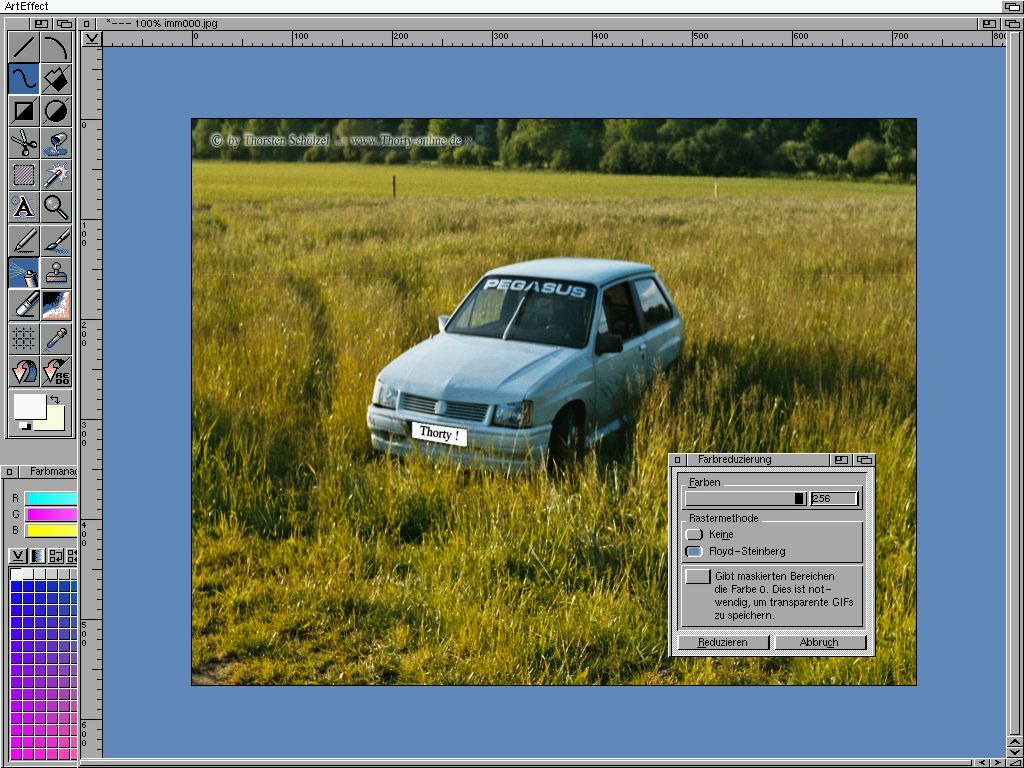This screenshot has width=1024, height=768.
Task: Pick the rubber stamp clone tool
Action: (56, 272)
